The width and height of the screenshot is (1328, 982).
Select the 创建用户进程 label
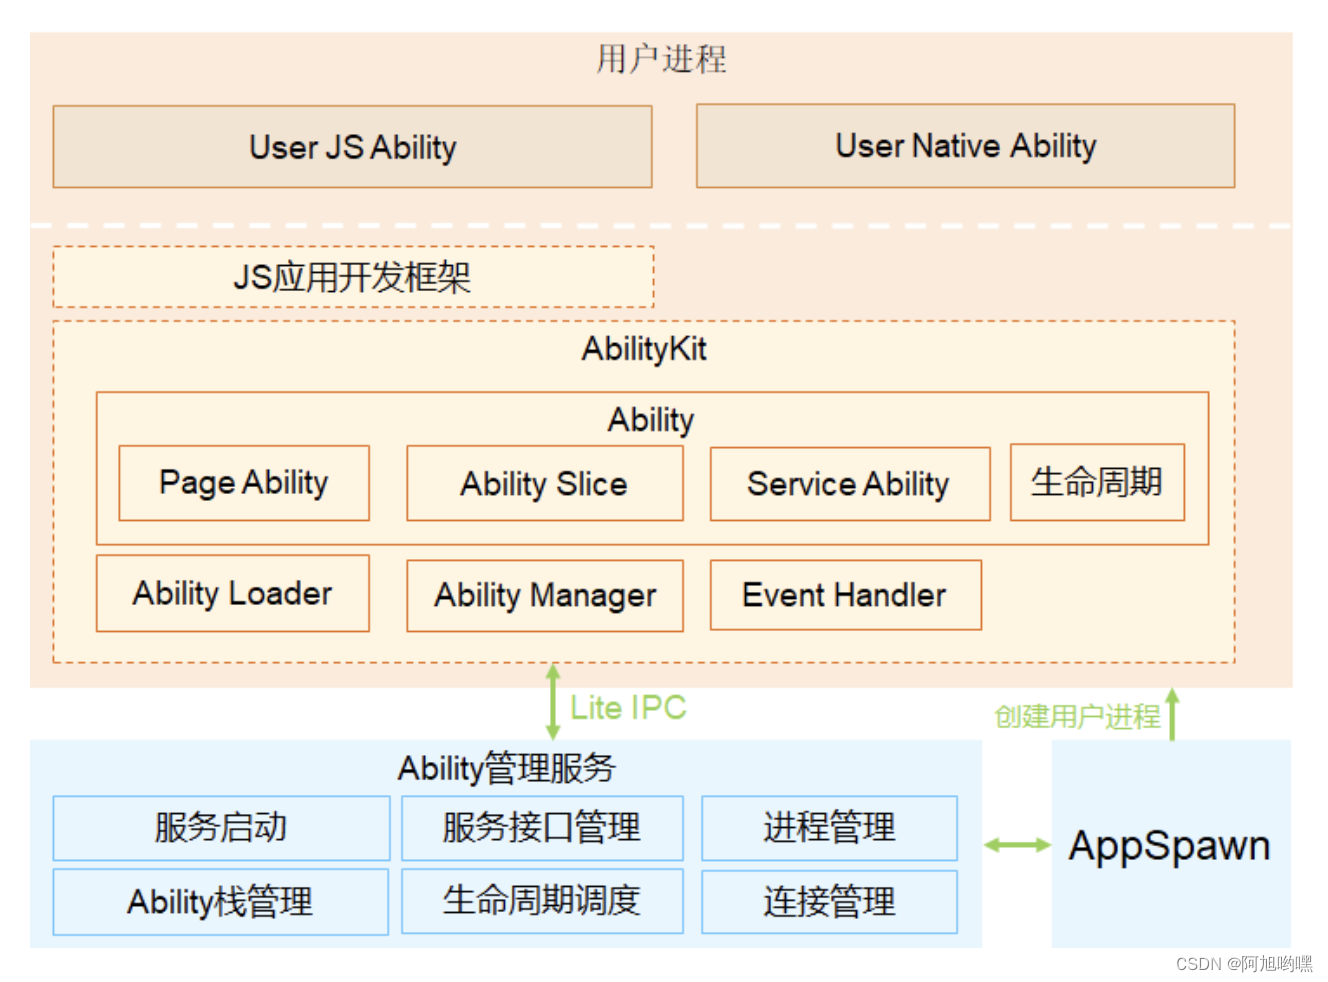(x=1077, y=716)
